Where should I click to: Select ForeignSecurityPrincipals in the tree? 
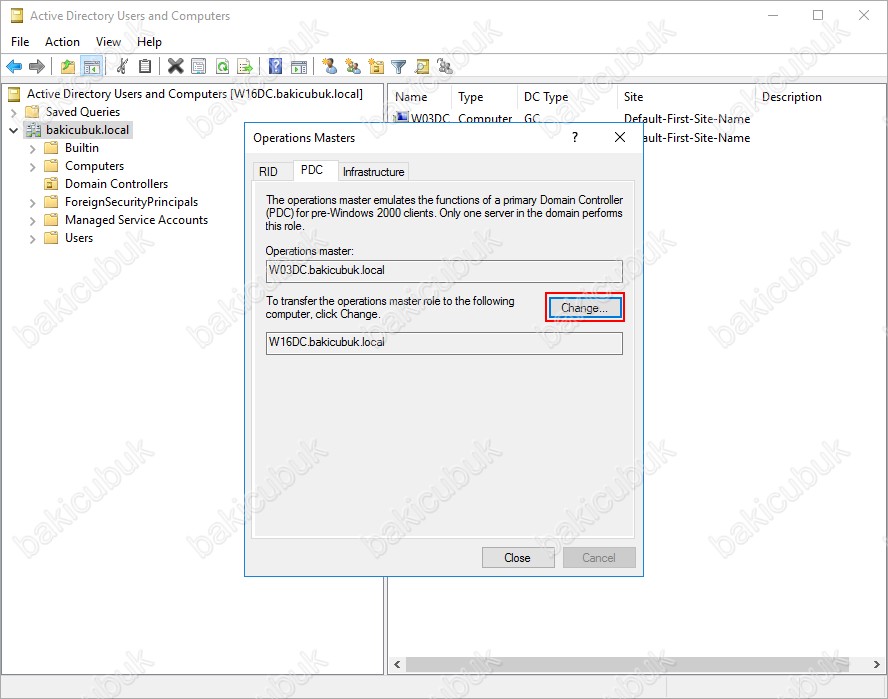131,202
